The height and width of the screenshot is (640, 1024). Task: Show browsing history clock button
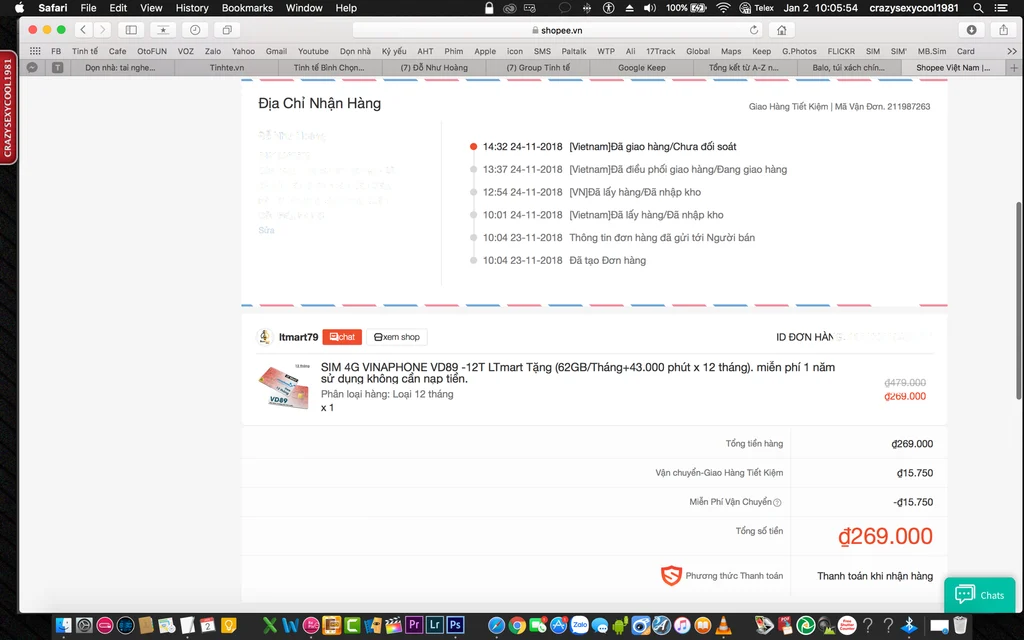pyautogui.click(x=195, y=30)
